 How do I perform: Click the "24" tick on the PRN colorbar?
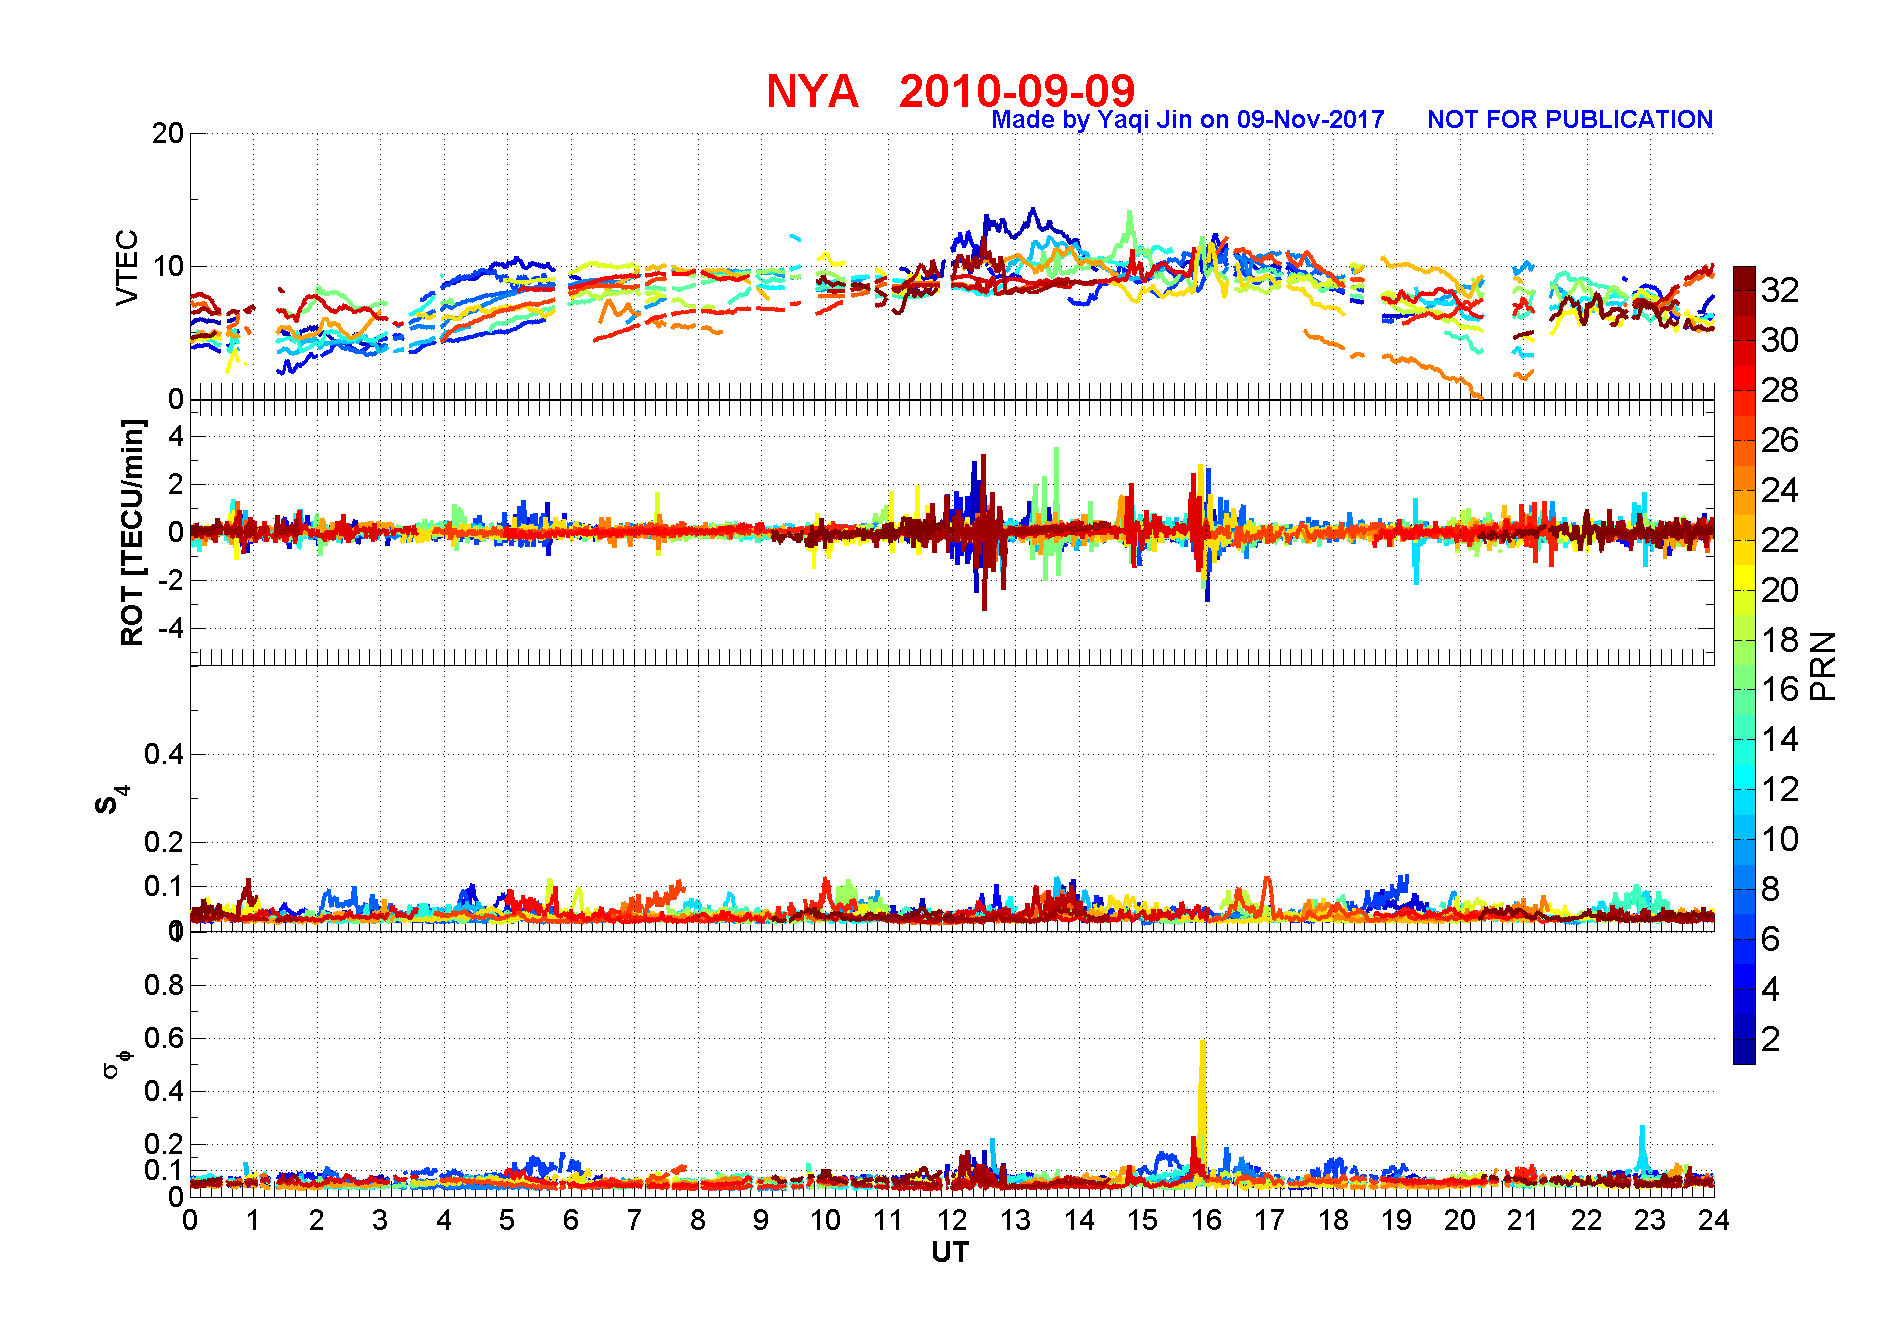coord(1780,490)
